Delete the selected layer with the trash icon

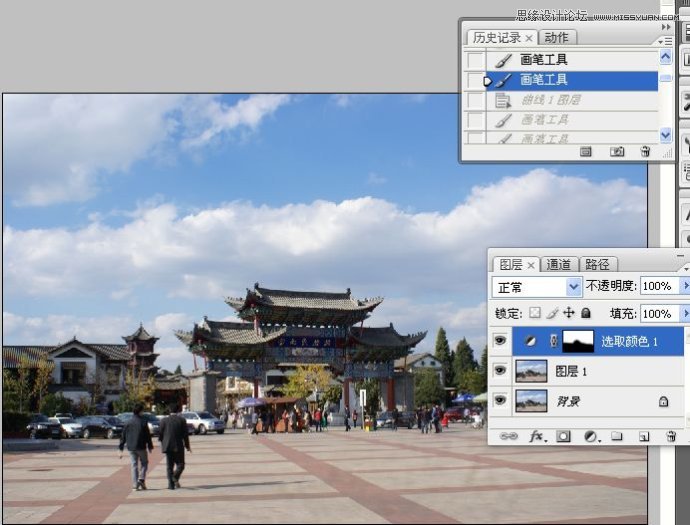[671, 436]
